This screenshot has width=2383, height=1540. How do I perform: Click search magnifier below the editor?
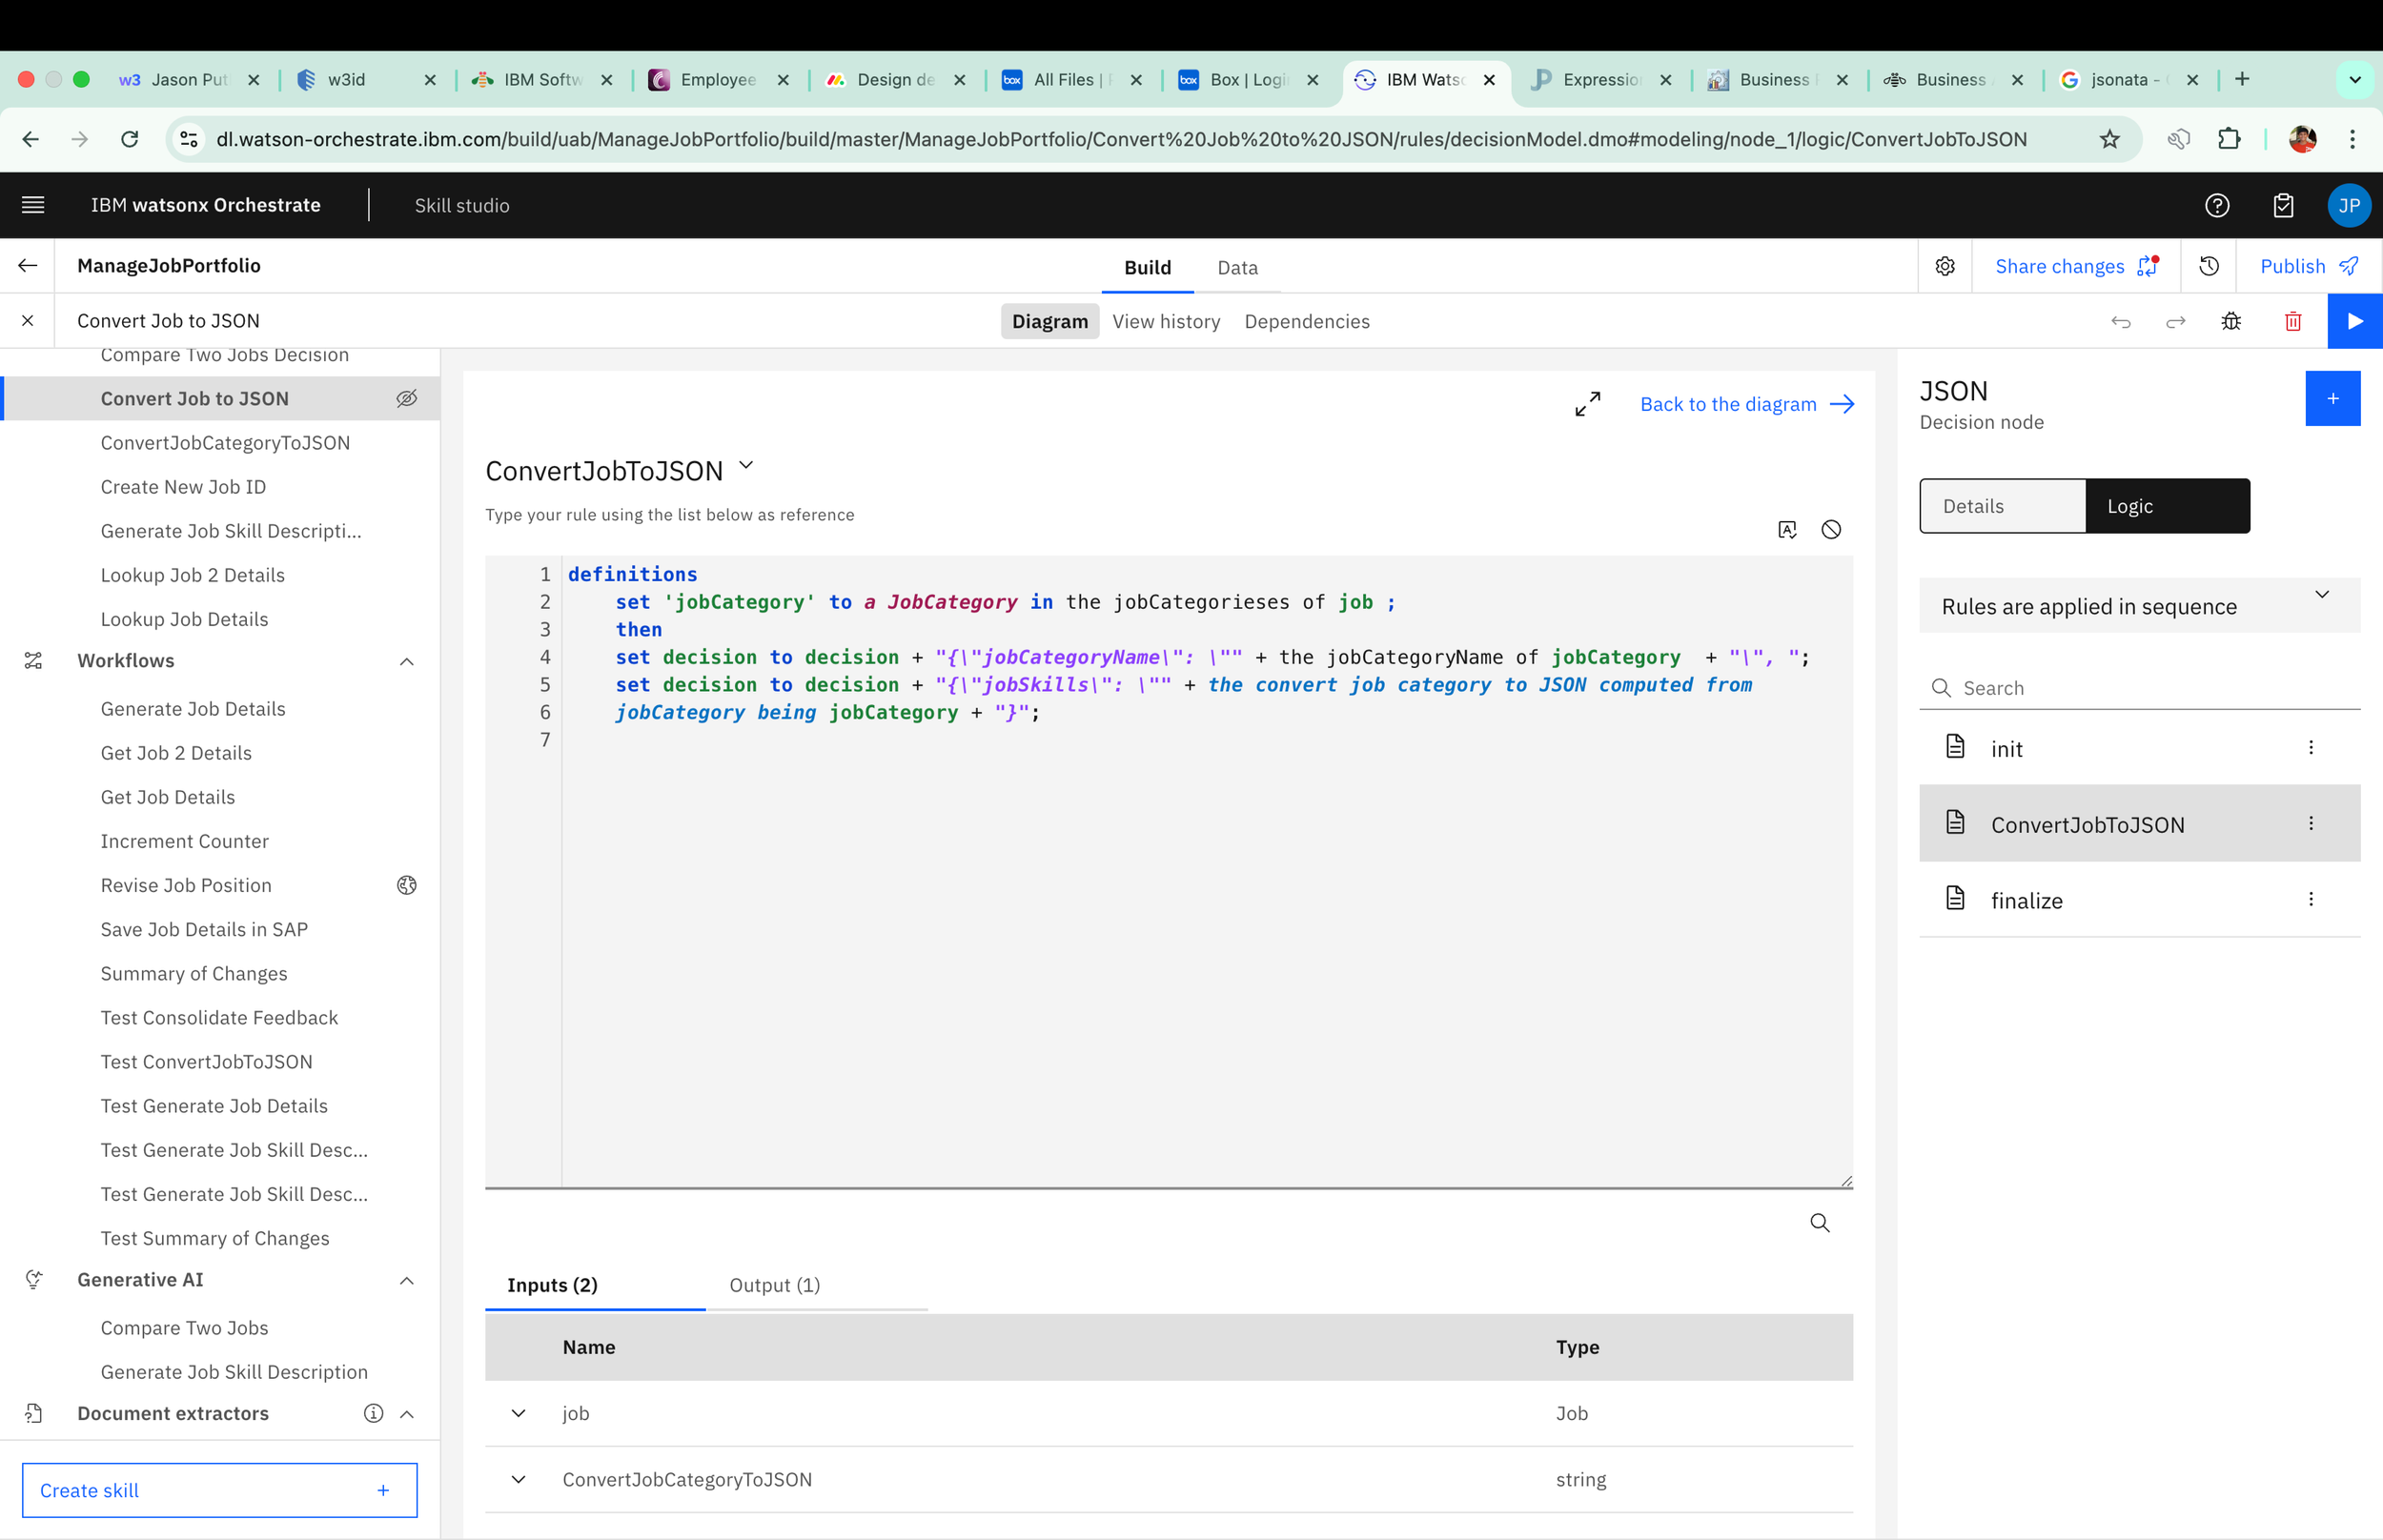pos(1819,1223)
